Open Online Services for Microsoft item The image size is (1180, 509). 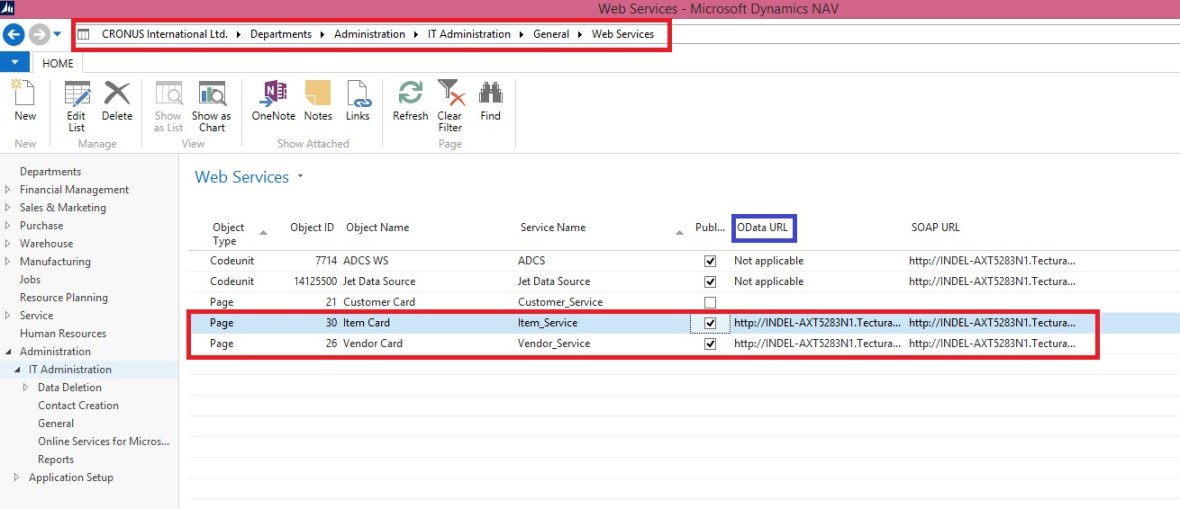point(104,441)
